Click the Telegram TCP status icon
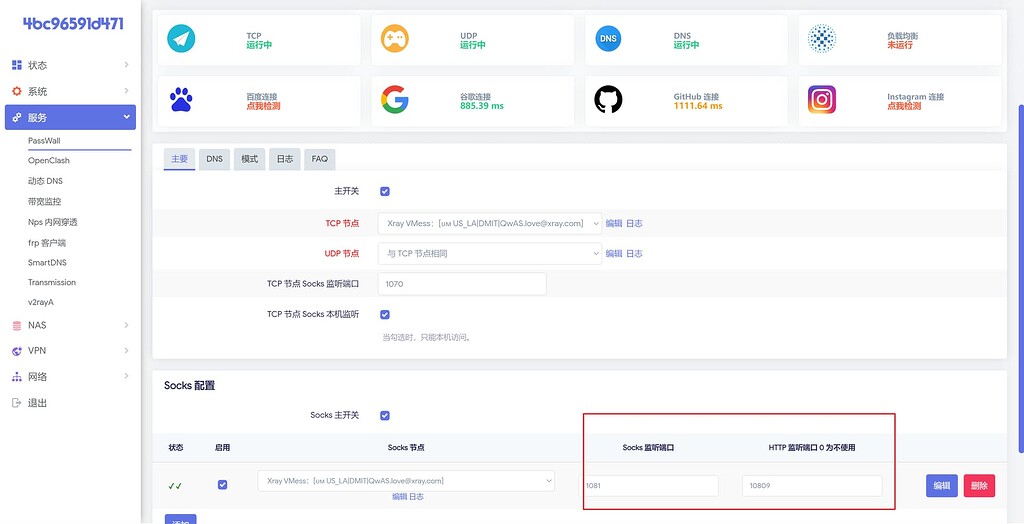Viewport: 1024px width, 524px height. pos(181,39)
